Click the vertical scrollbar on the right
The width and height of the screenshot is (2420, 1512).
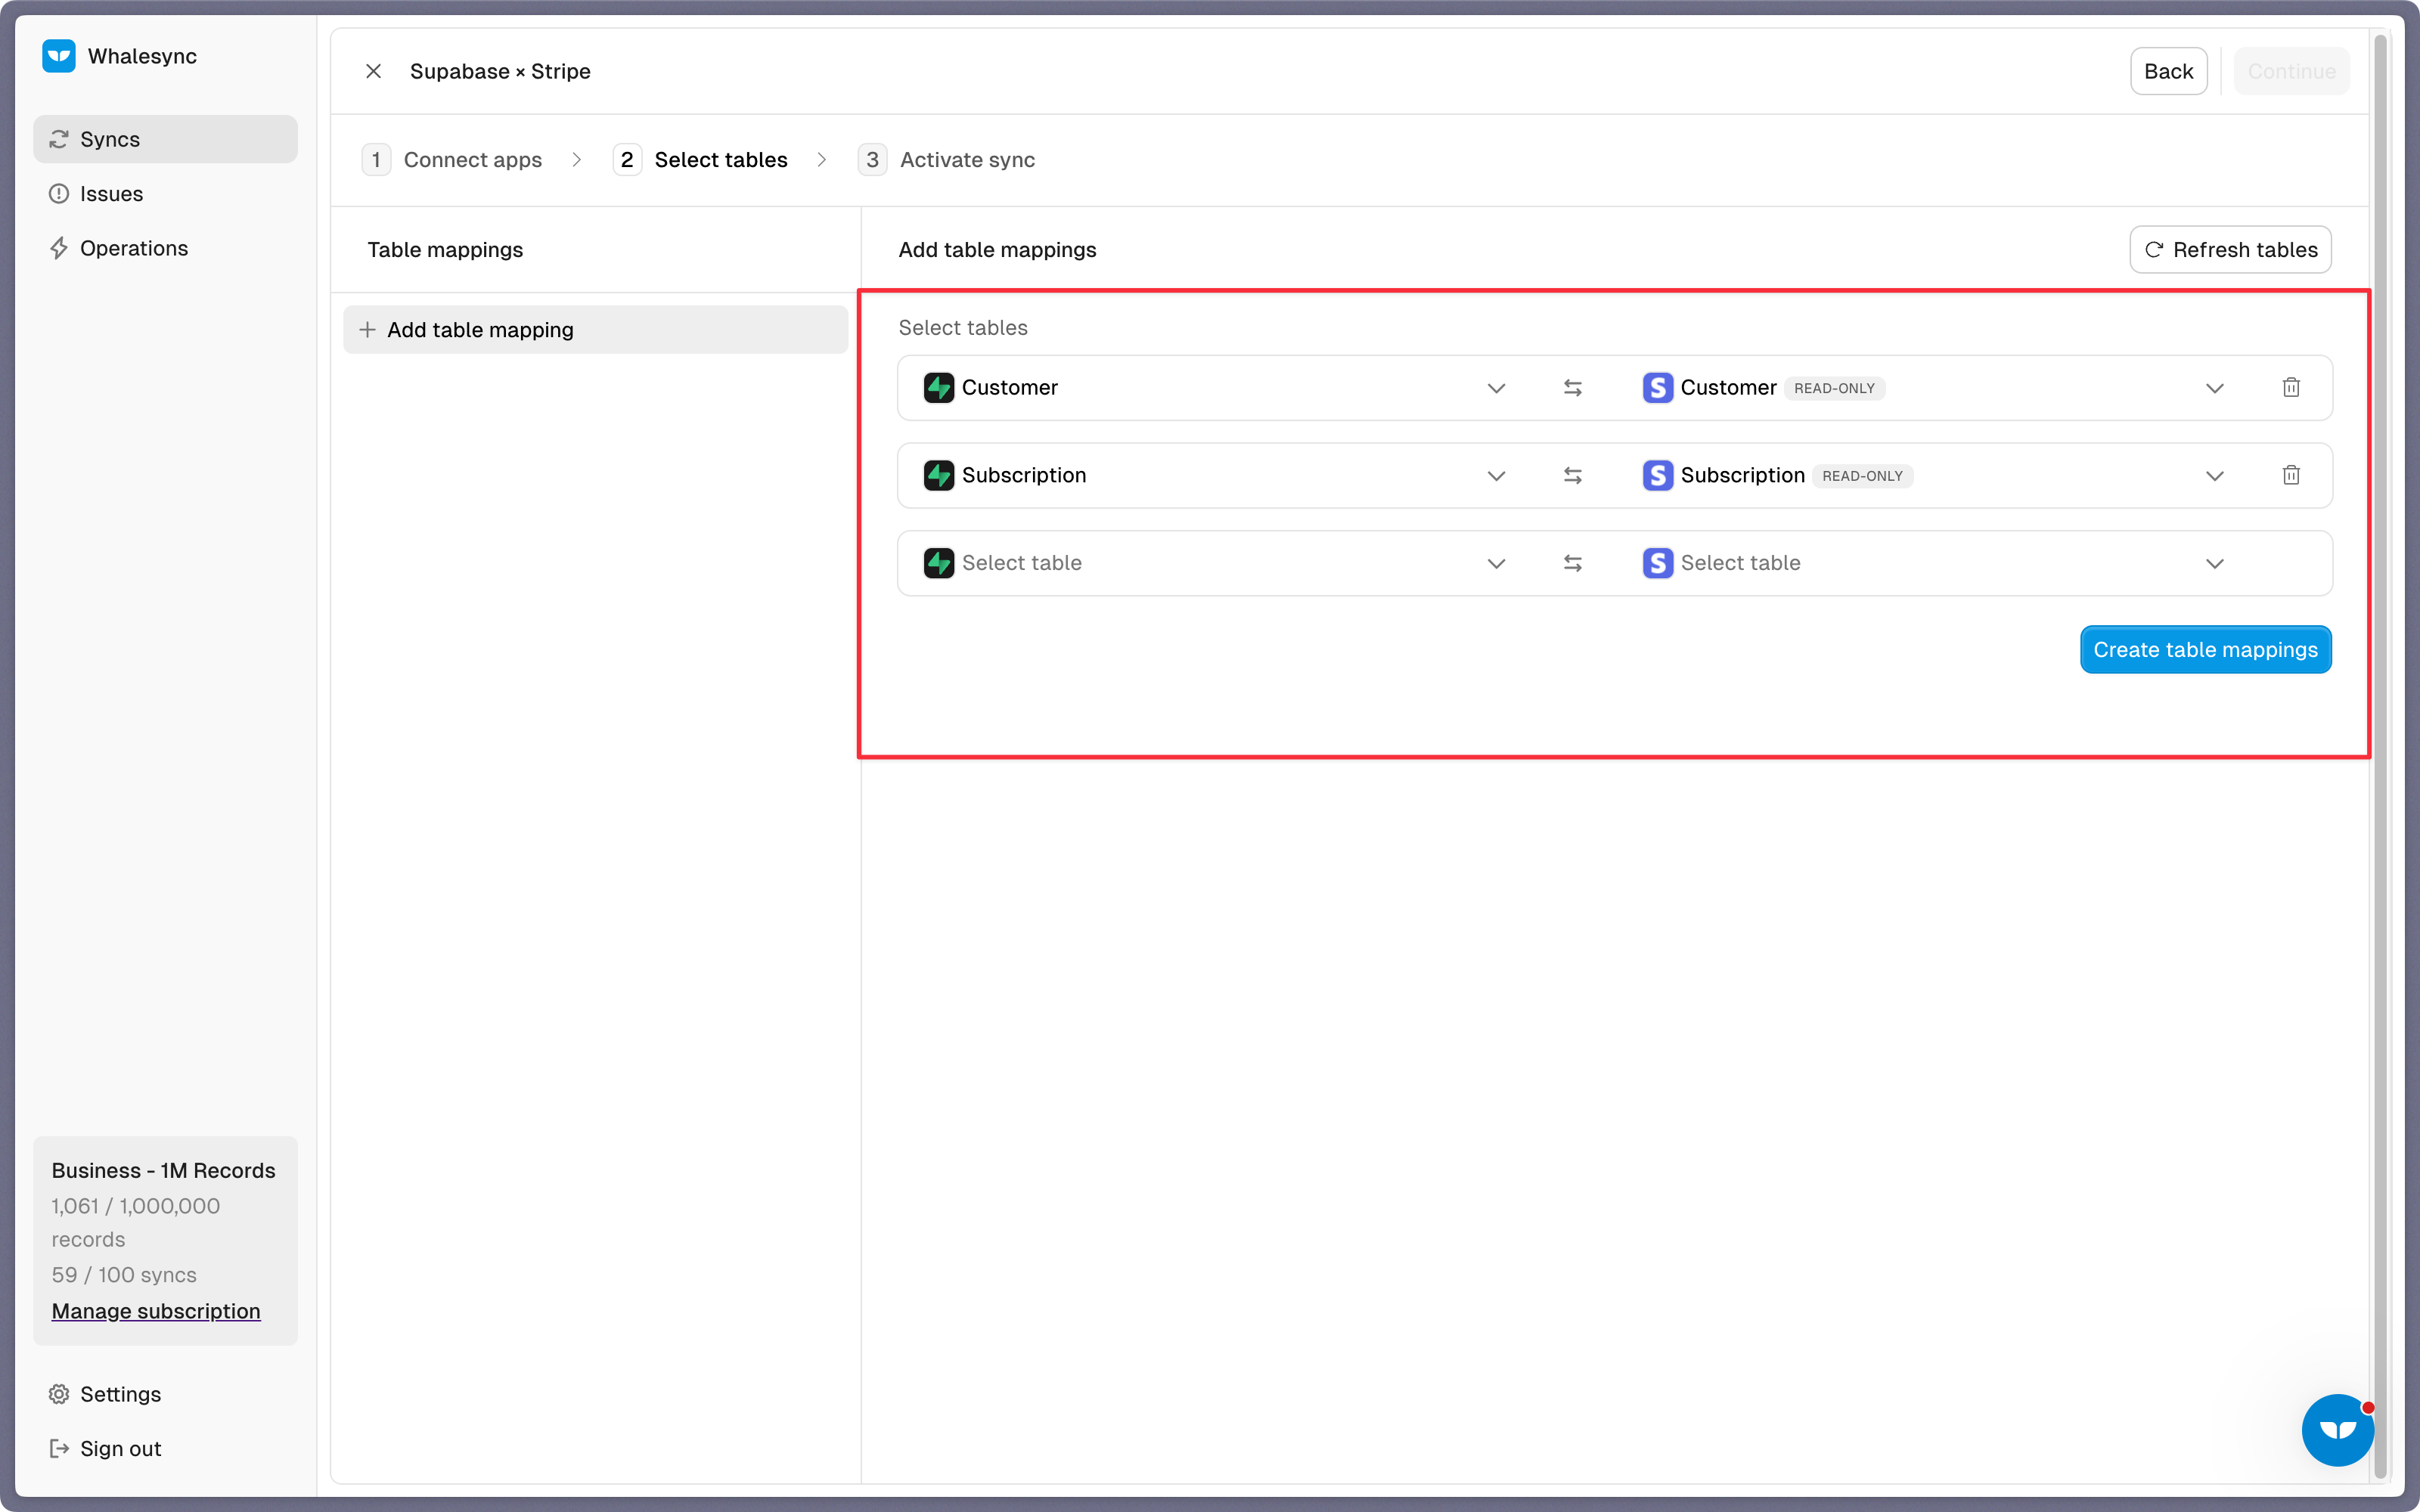coord(2381,756)
